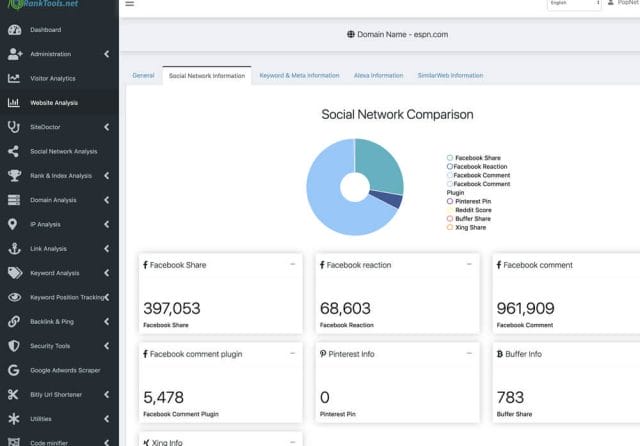Image resolution: width=640 pixels, height=446 pixels.
Task: Click the Rank & Index trophy icon
Action: (x=13, y=175)
